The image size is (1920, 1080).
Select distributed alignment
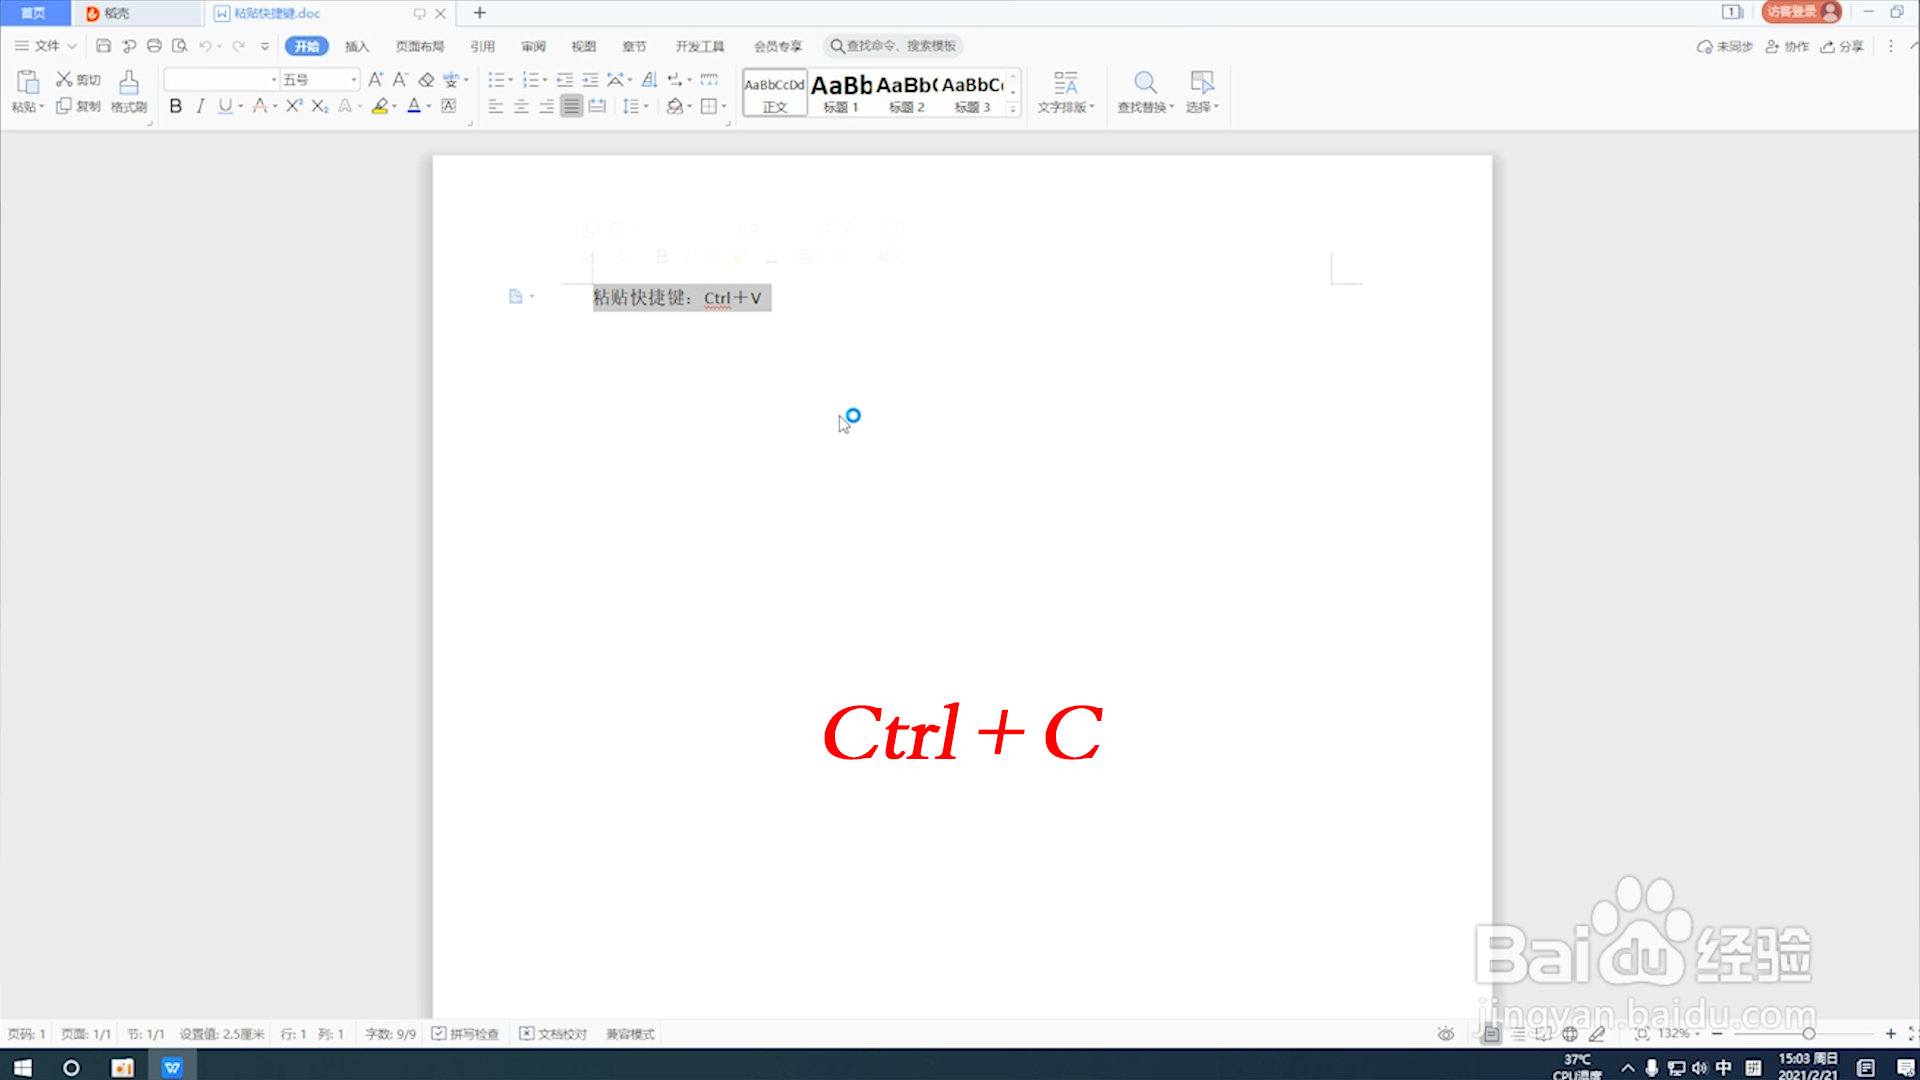pyautogui.click(x=597, y=106)
